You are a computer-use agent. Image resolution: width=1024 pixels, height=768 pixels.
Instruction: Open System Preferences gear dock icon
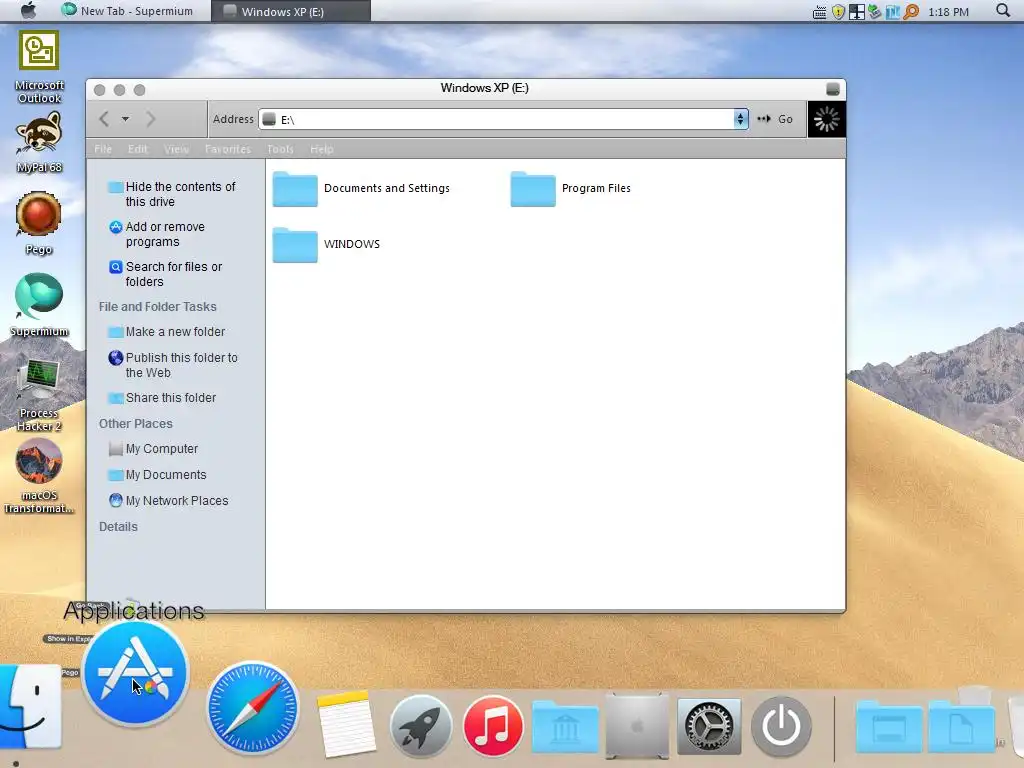[709, 726]
